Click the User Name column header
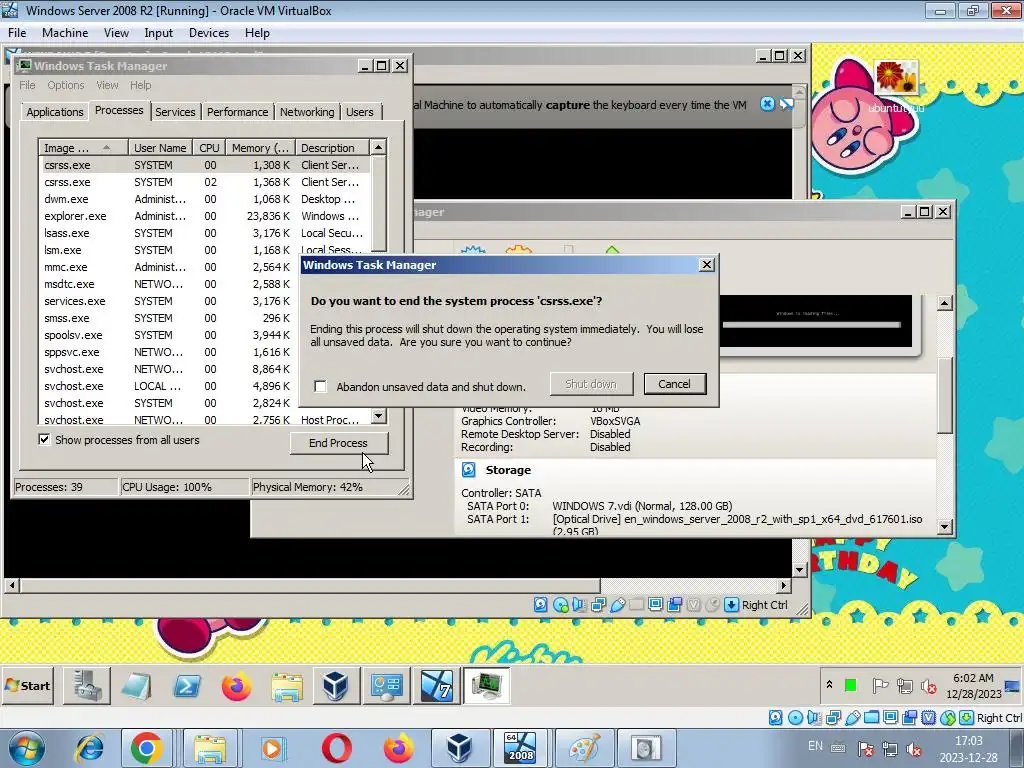Image resolution: width=1024 pixels, height=768 pixels. click(x=160, y=148)
